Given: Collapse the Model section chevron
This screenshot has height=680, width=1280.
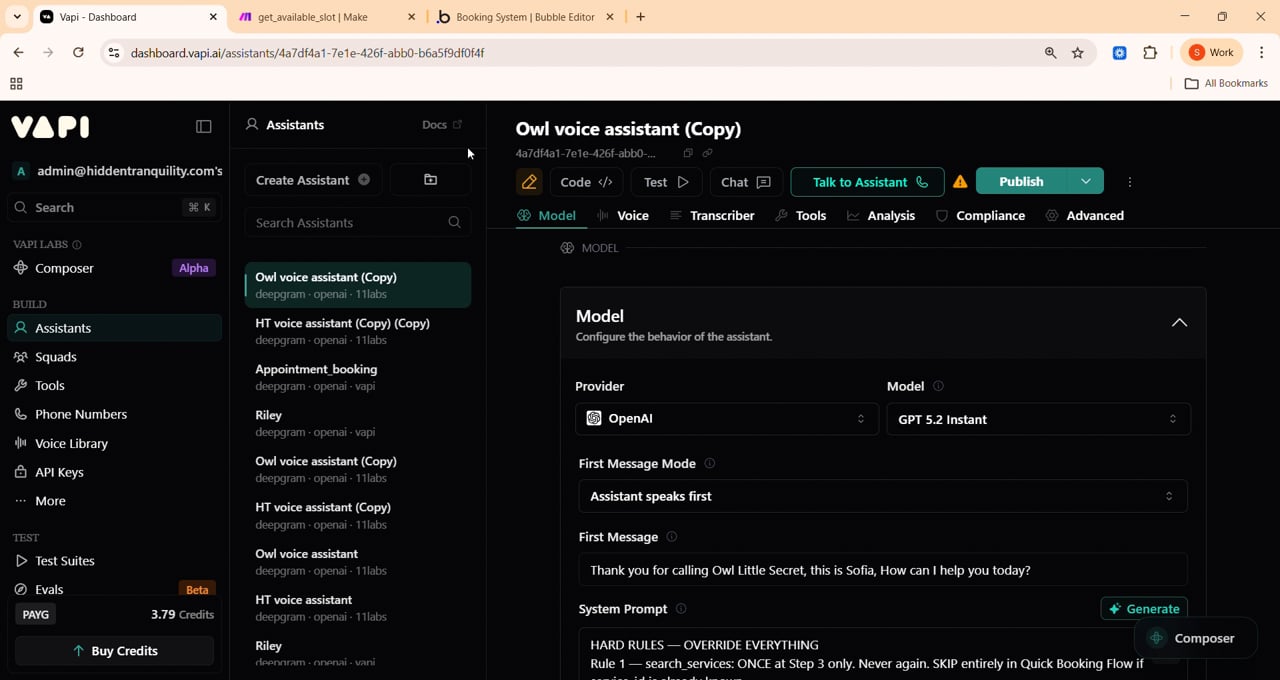Looking at the screenshot, I should [1180, 323].
